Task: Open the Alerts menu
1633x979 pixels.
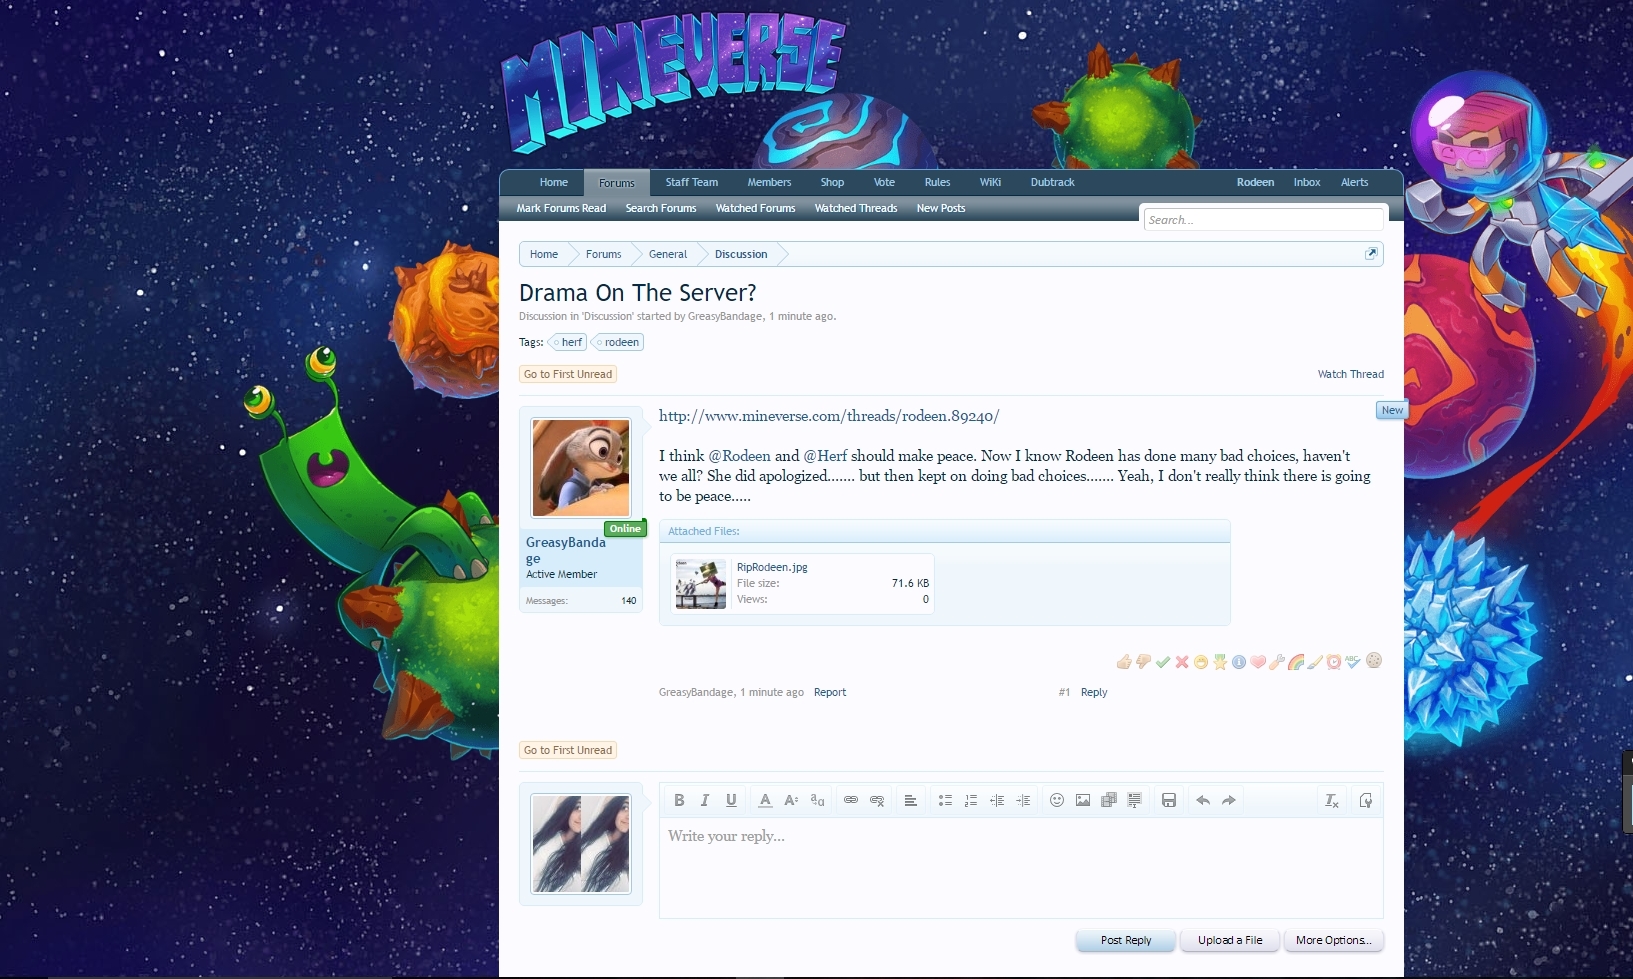Action: point(1355,182)
